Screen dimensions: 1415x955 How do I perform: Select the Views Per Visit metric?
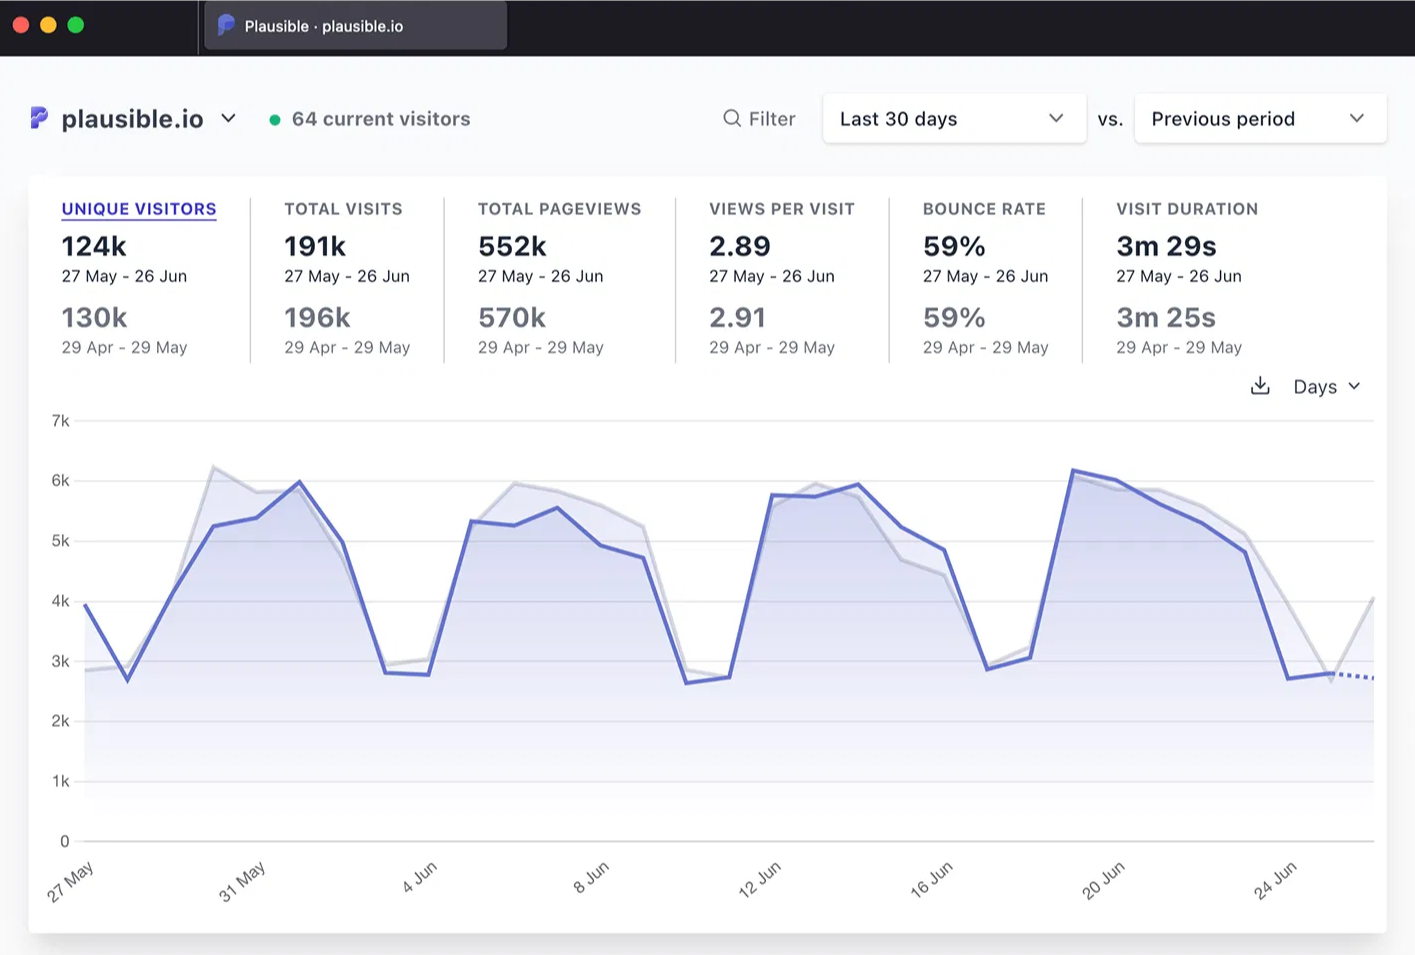point(782,209)
